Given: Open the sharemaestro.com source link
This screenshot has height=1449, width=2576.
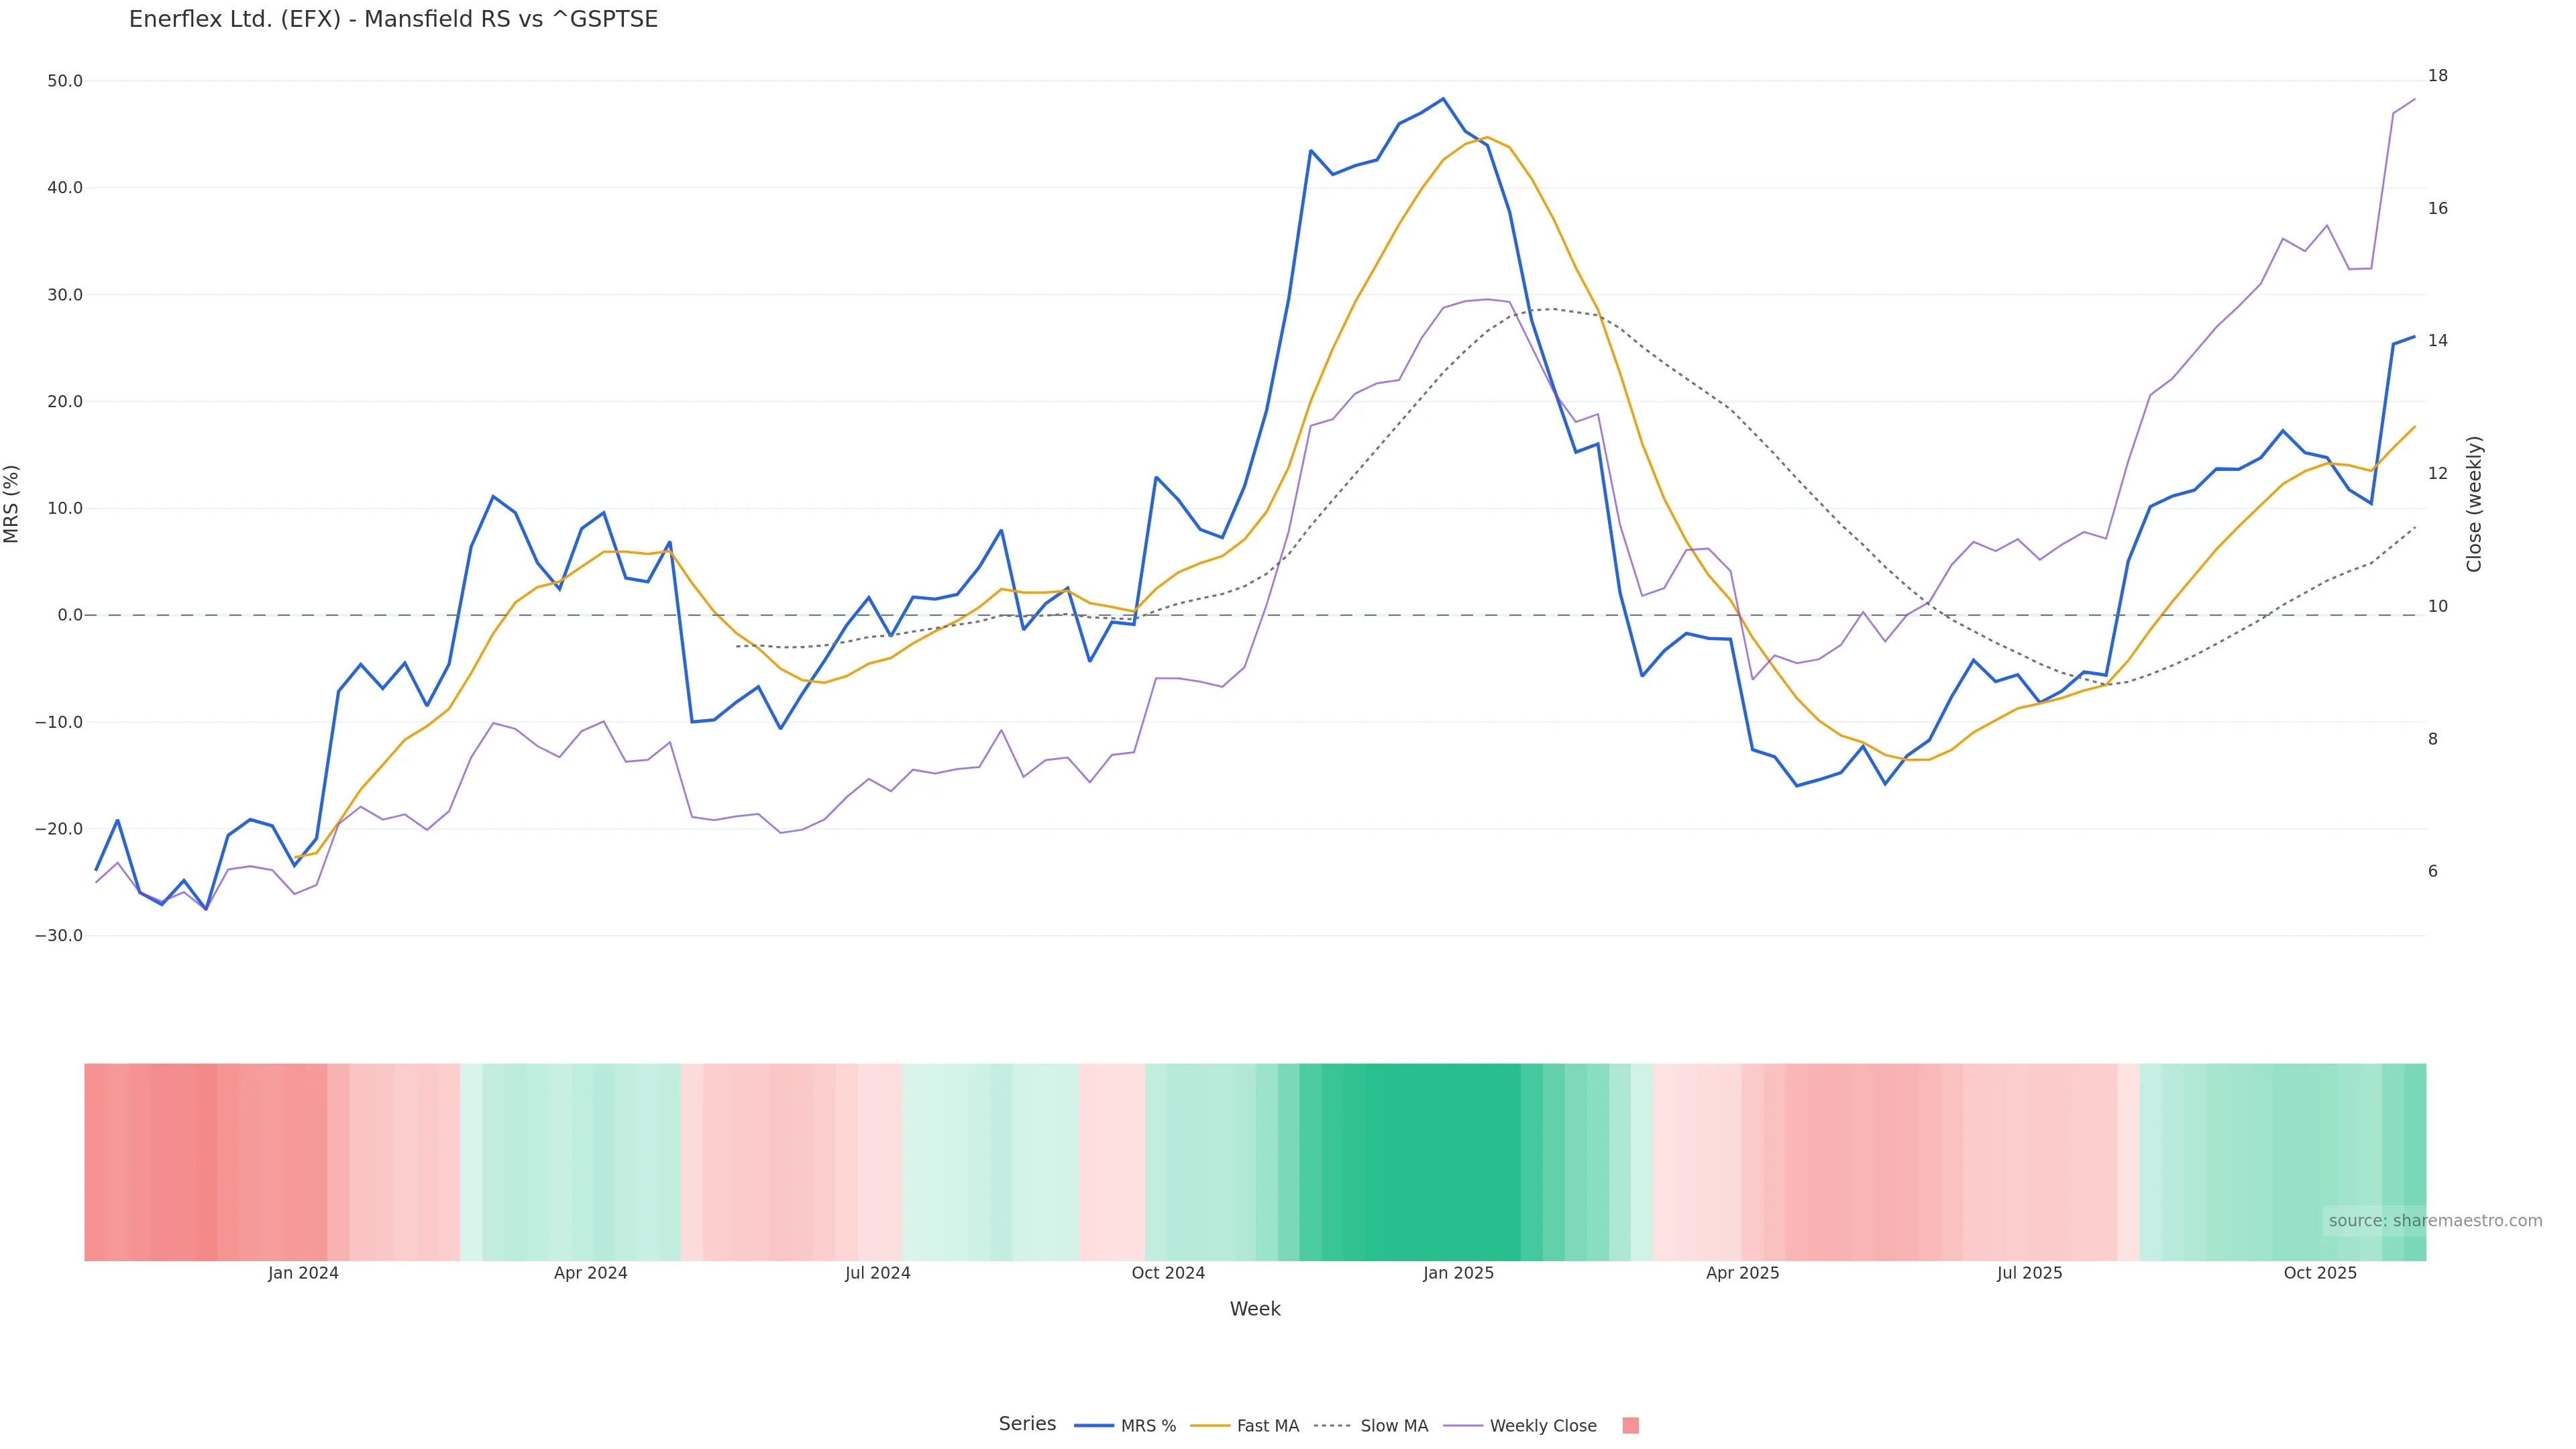Looking at the screenshot, I should pos(2434,1221).
